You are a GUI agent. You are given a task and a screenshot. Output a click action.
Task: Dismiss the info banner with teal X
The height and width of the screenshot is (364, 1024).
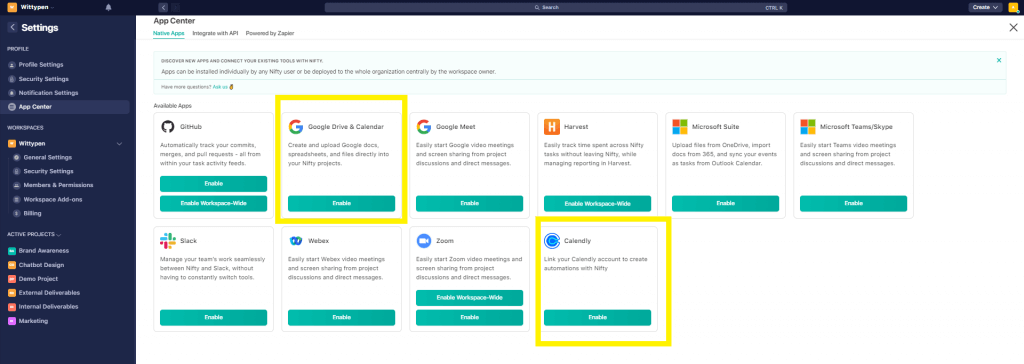pos(999,60)
